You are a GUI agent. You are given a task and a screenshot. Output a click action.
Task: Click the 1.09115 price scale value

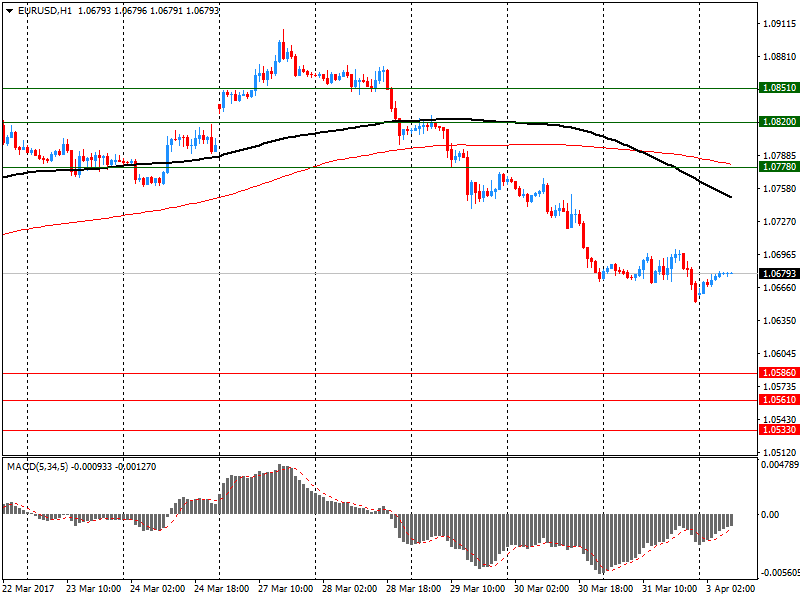point(780,23)
